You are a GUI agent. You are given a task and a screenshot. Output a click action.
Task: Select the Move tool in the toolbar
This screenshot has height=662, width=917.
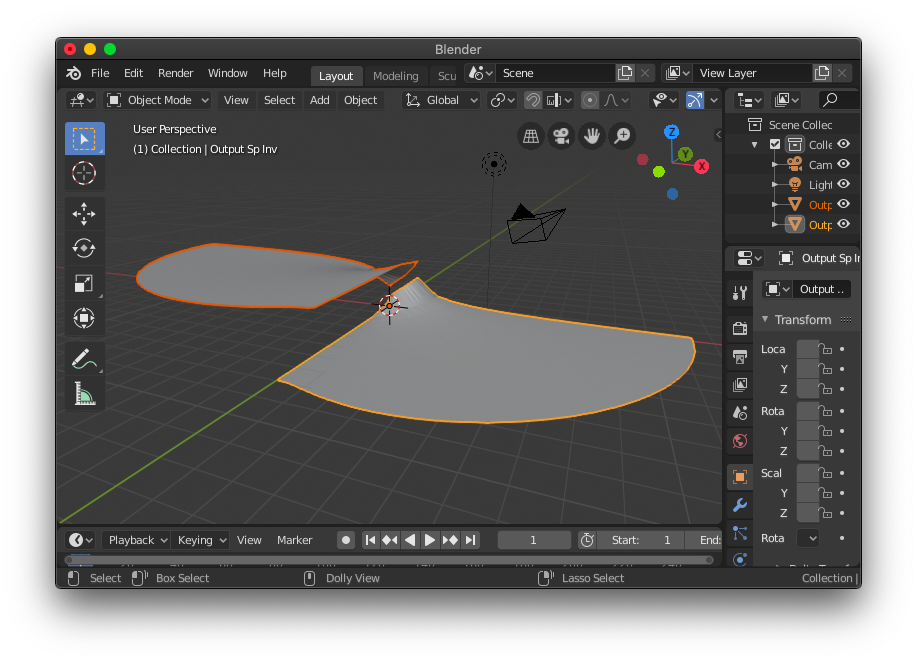(84, 213)
